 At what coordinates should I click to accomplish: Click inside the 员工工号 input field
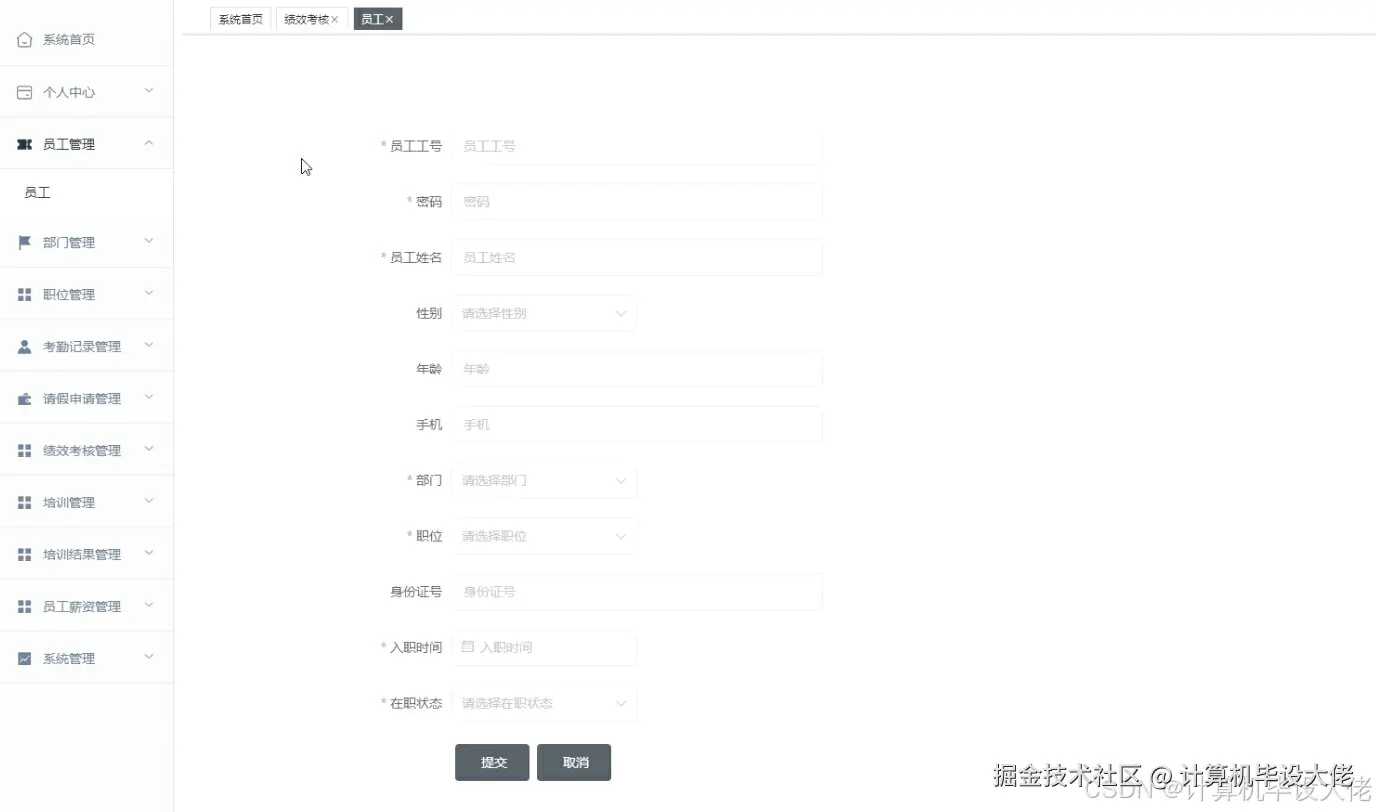click(637, 145)
